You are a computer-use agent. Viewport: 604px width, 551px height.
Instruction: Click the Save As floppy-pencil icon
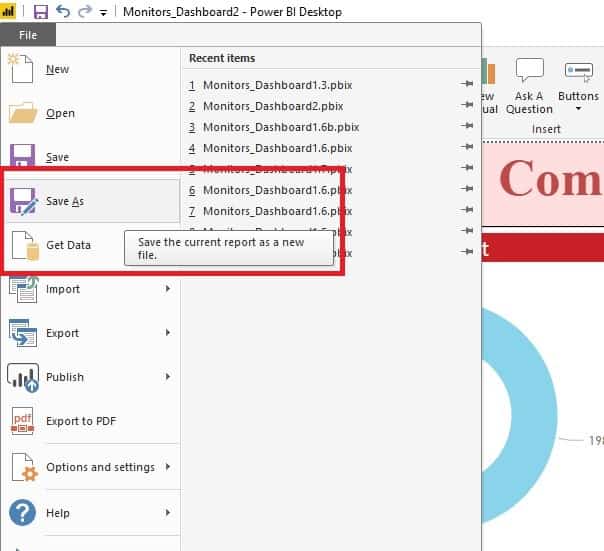(23, 201)
